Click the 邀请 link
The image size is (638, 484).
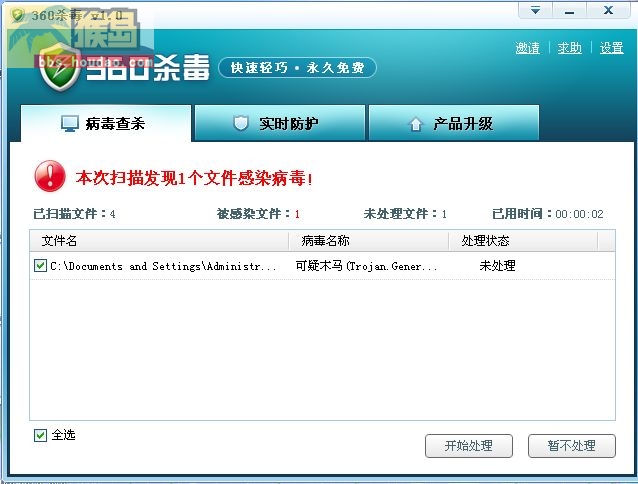(x=527, y=48)
